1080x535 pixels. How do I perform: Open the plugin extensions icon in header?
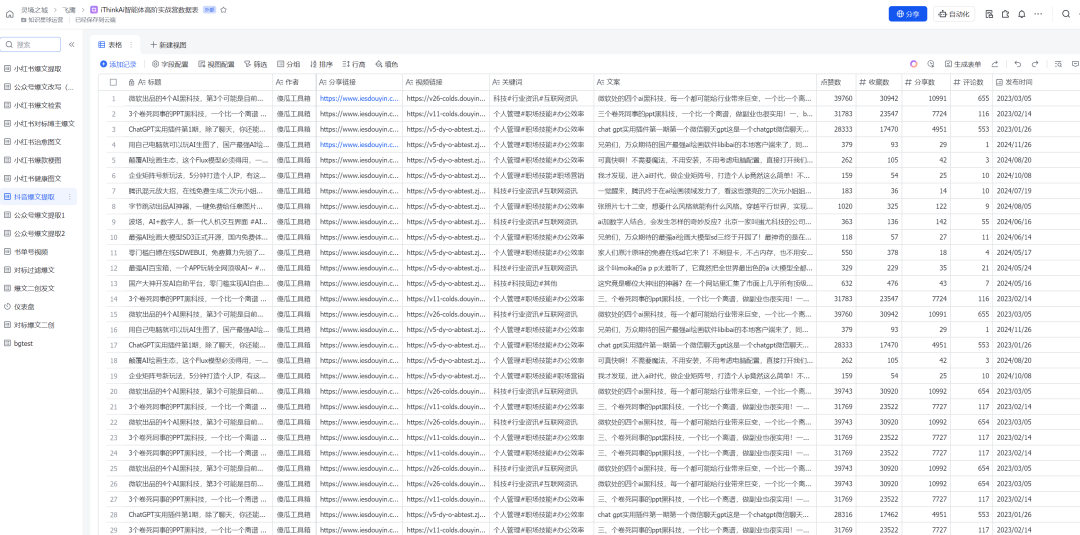[x=1006, y=14]
